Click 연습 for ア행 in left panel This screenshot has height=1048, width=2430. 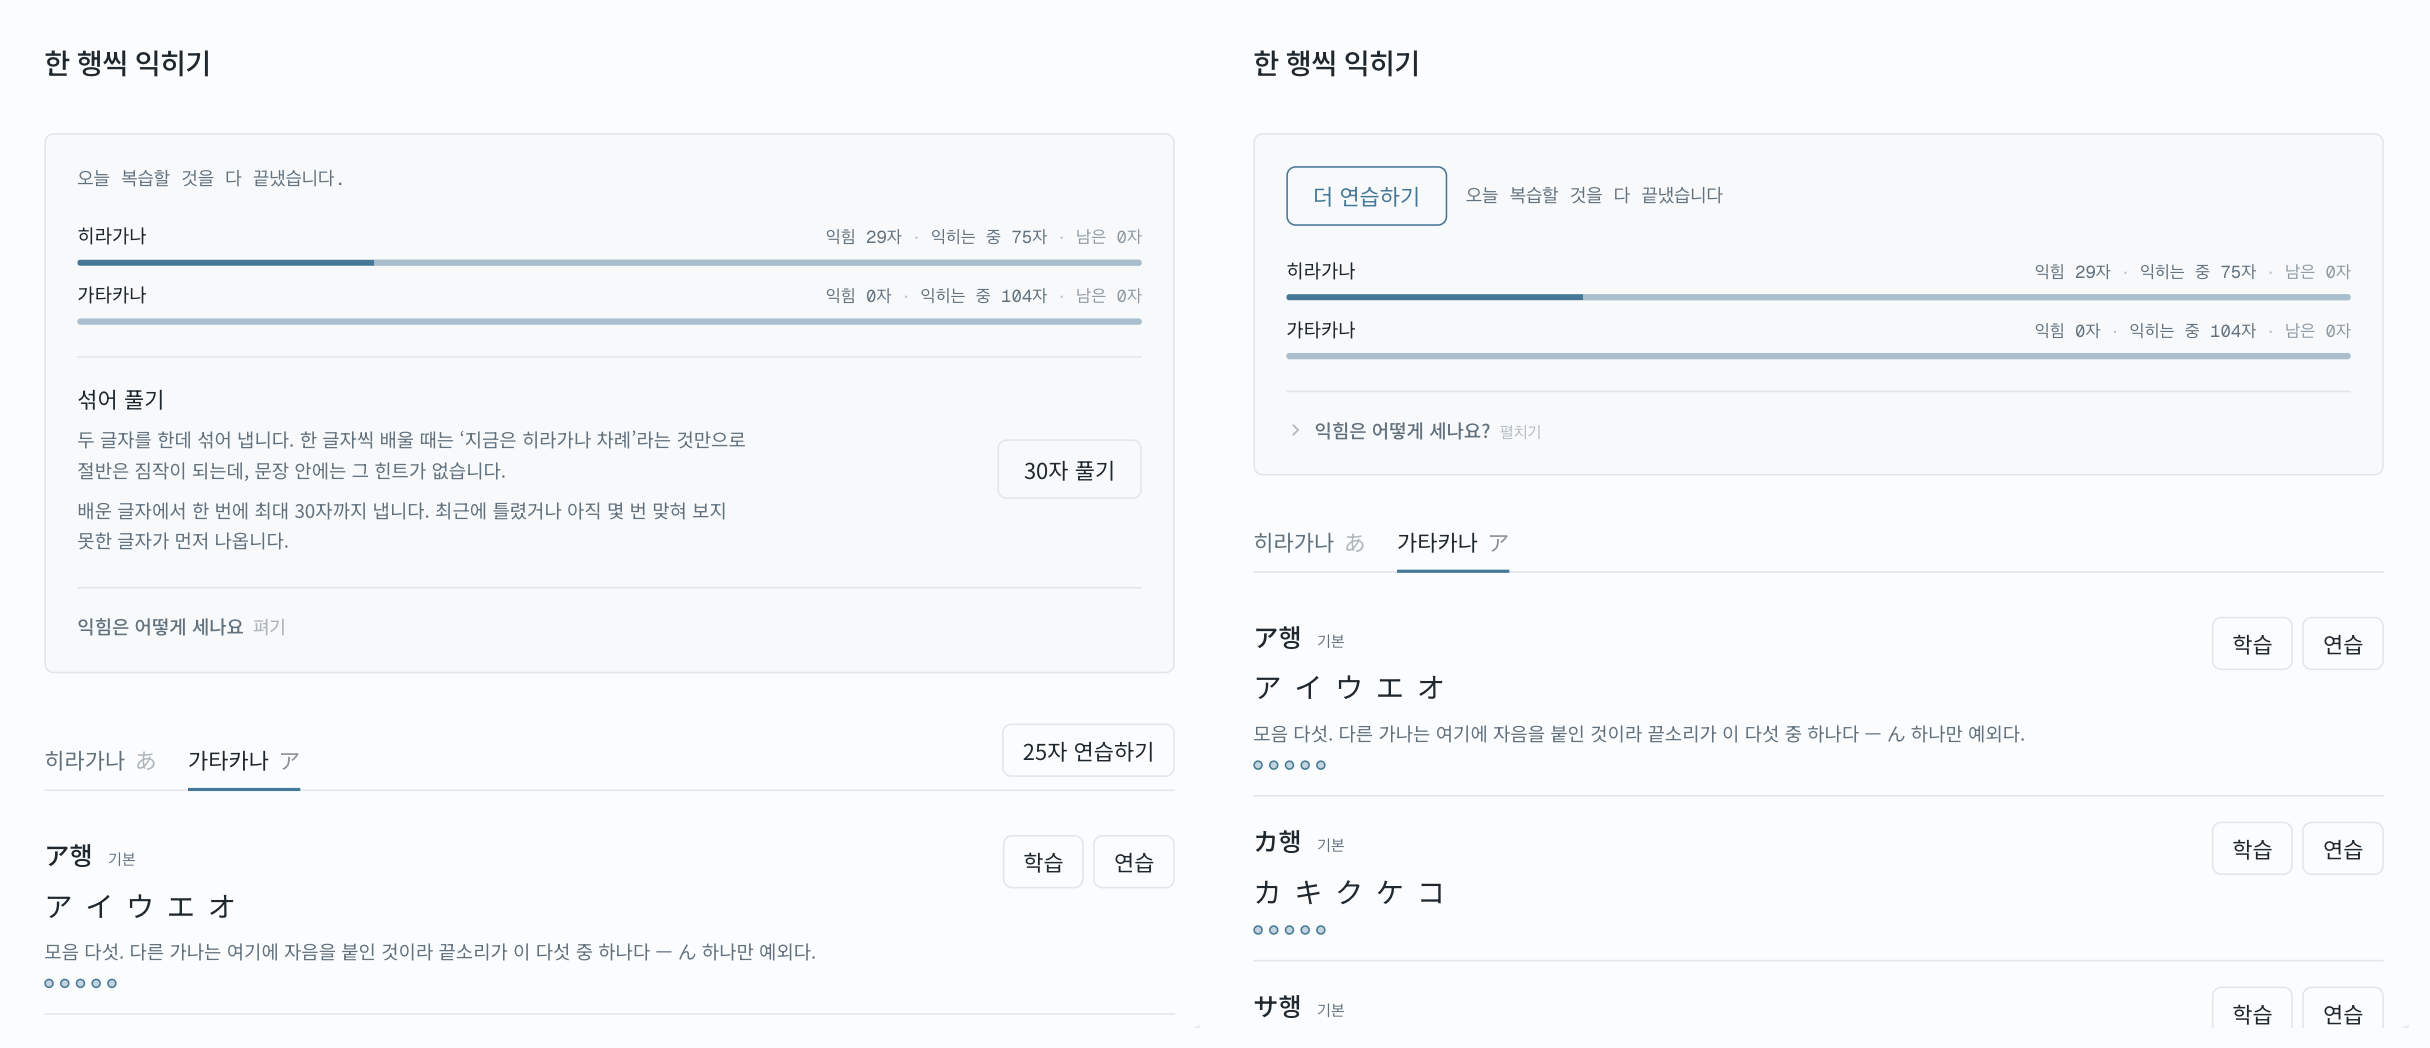tap(1134, 862)
